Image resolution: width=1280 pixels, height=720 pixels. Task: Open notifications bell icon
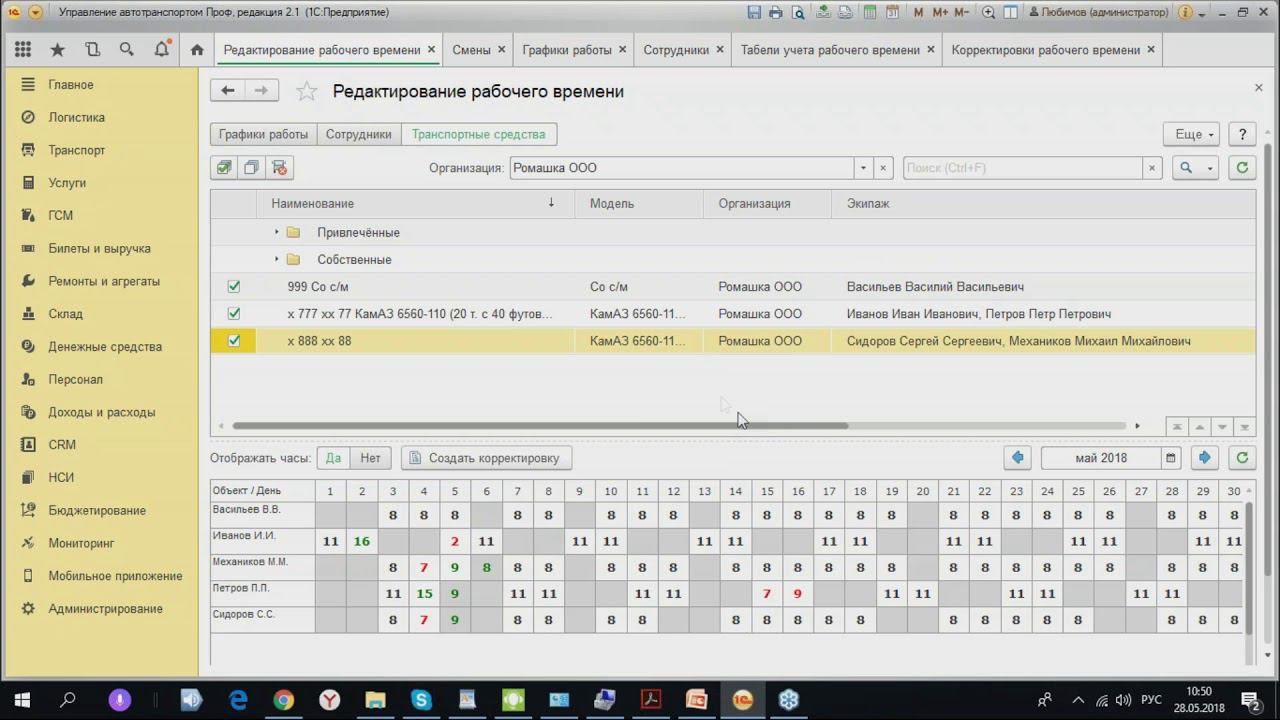point(162,50)
